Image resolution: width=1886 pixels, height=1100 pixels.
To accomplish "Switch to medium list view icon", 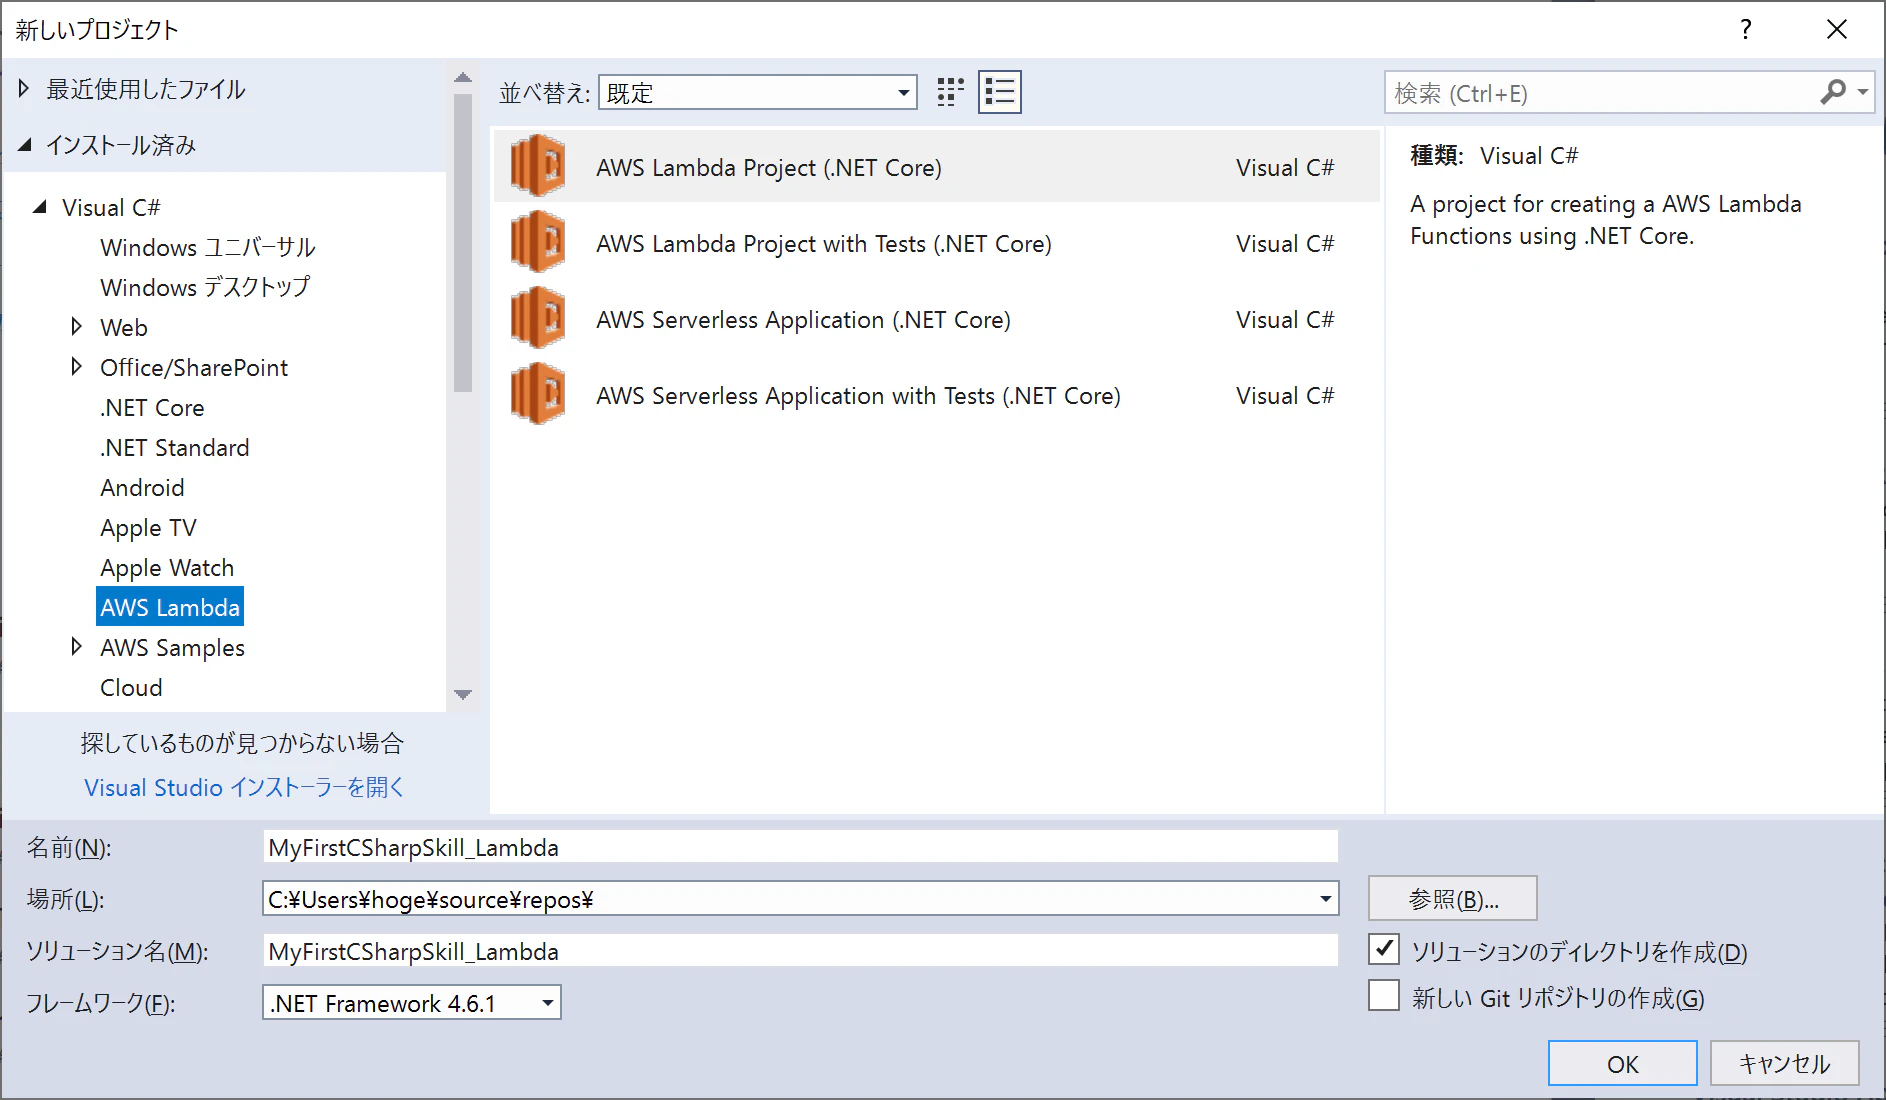I will pyautogui.click(x=1000, y=92).
